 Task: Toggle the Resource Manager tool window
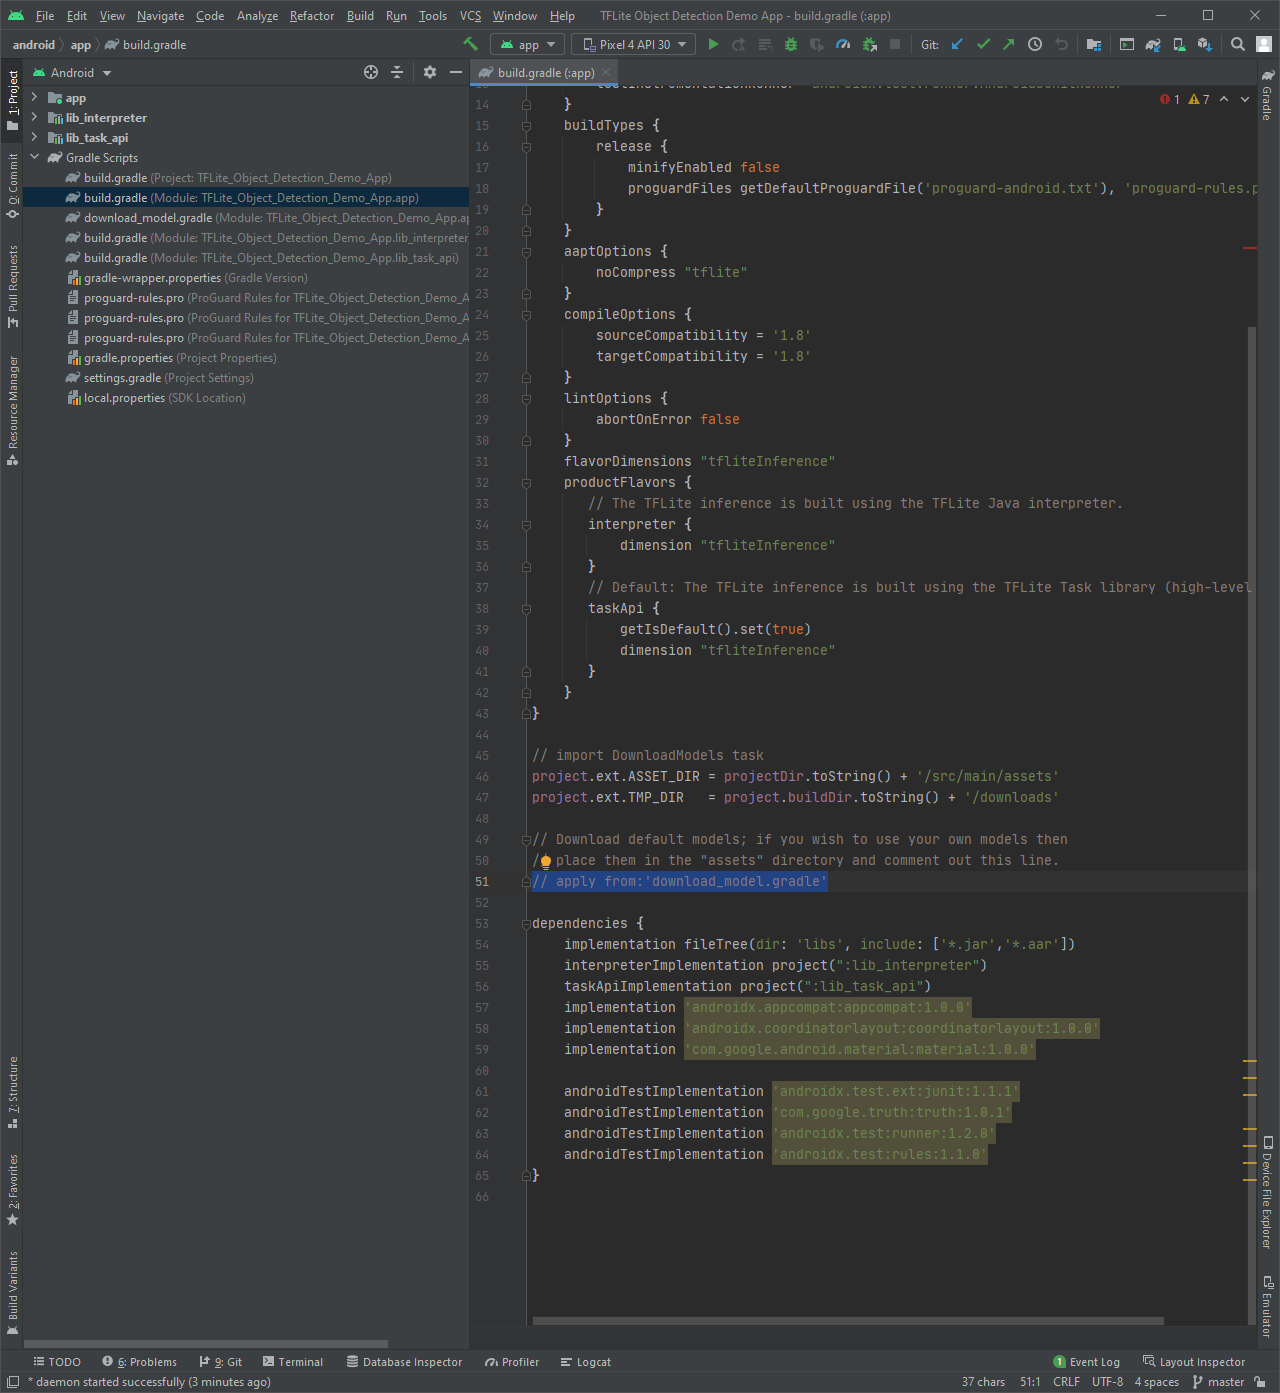point(13,410)
